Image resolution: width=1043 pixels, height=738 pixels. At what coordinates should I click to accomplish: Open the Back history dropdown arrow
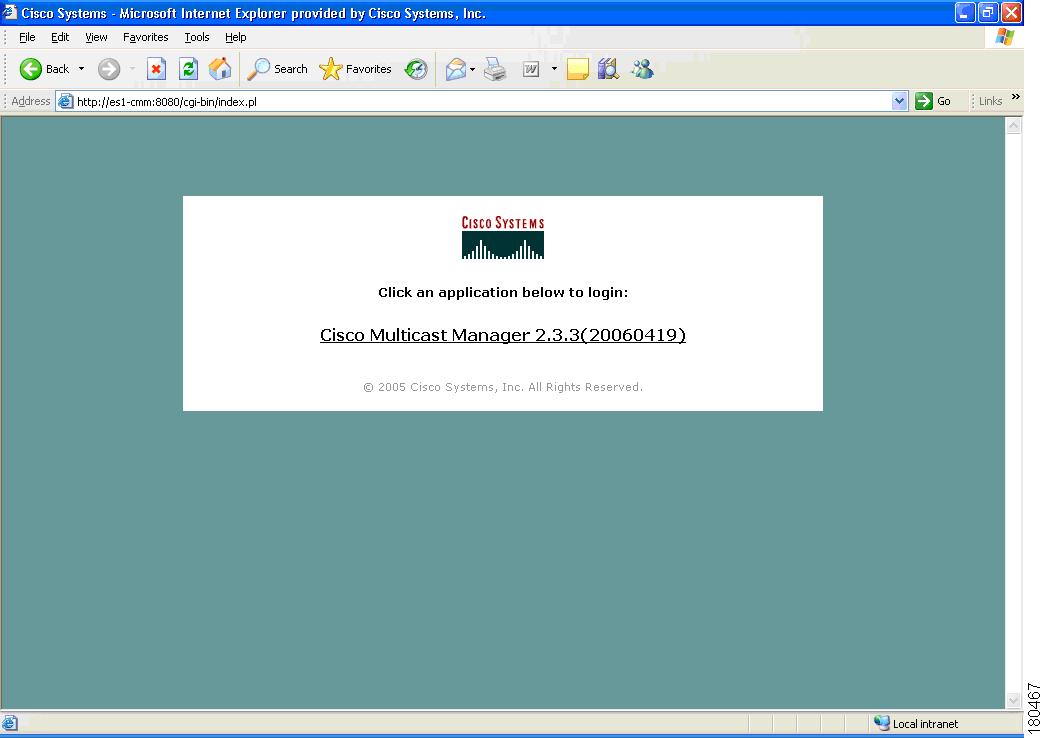coord(81,69)
